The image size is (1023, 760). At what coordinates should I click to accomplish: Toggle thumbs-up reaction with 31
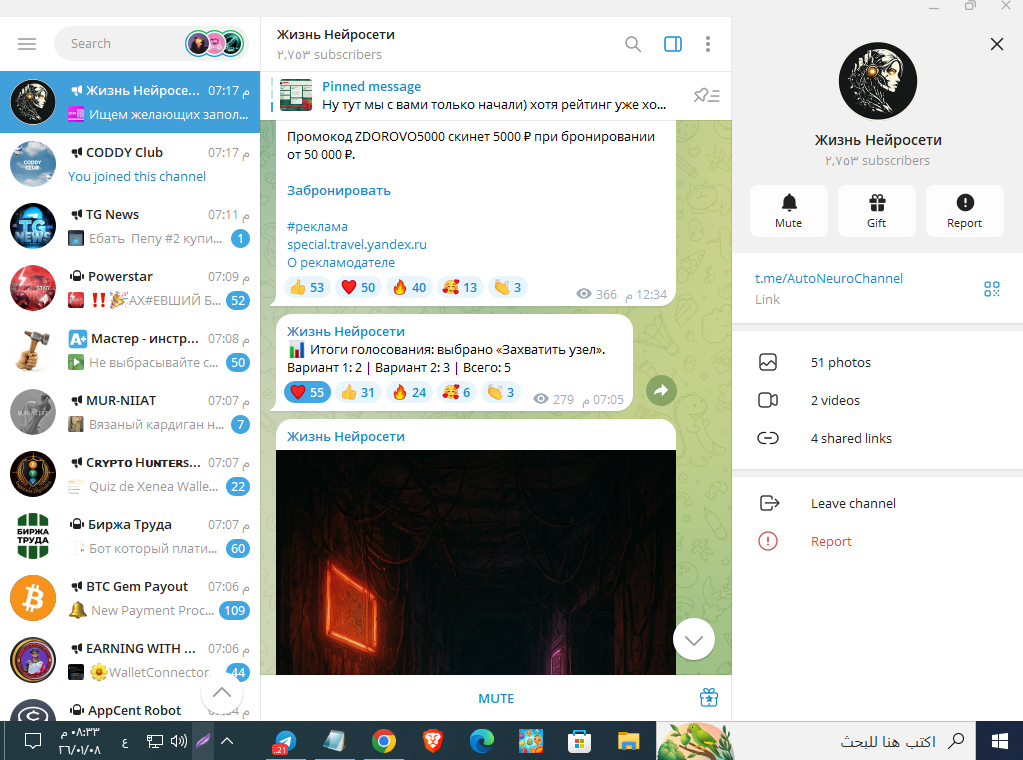tap(358, 392)
